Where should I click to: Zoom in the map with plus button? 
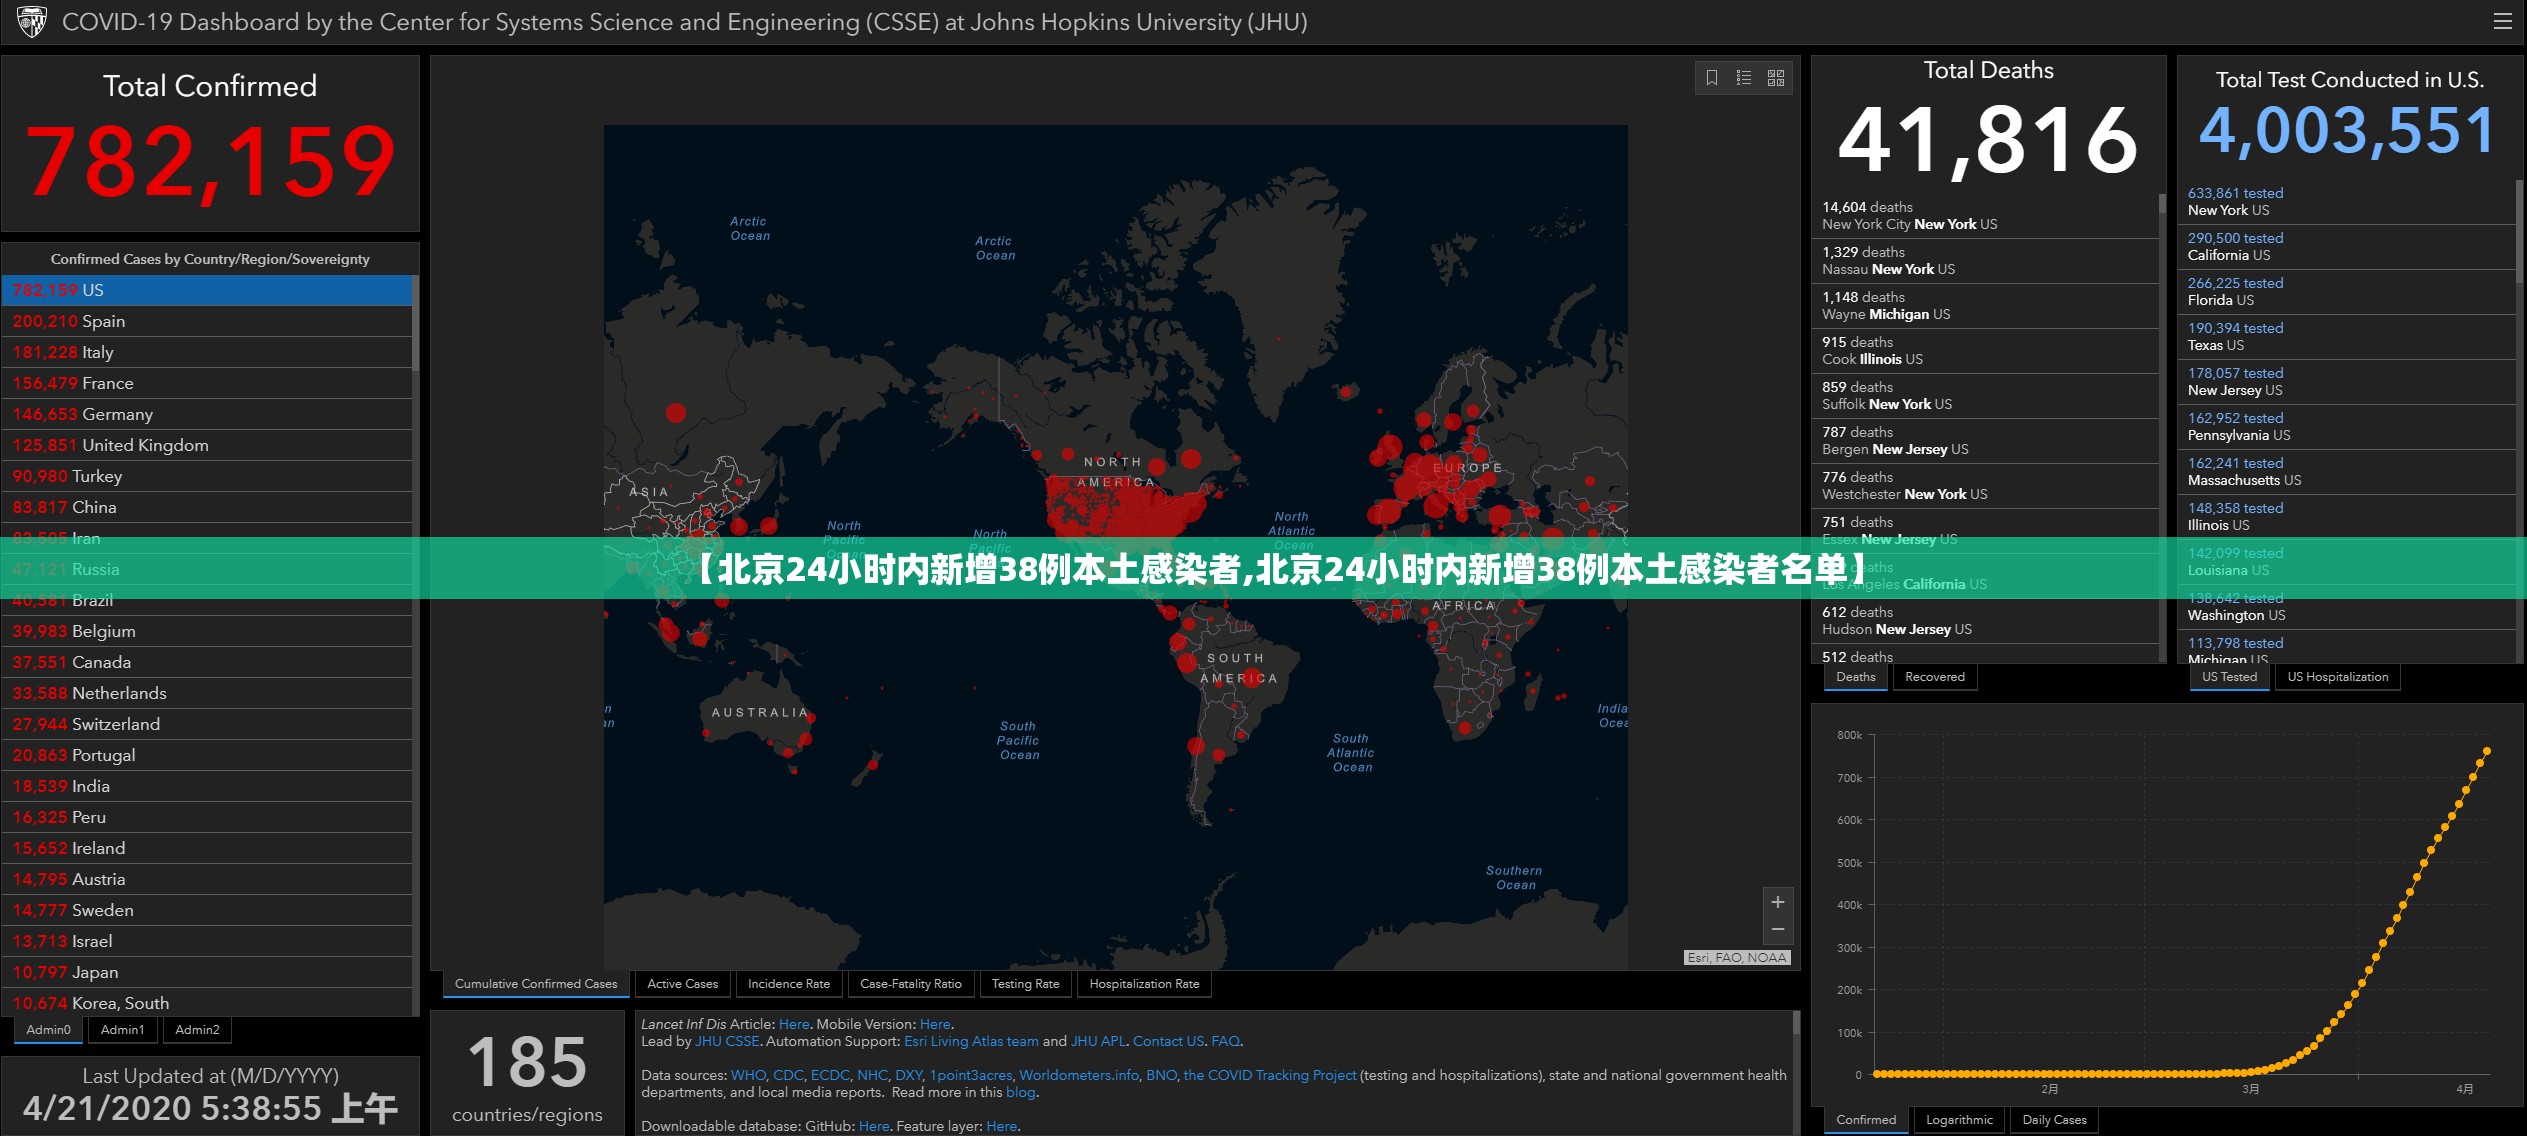1778,902
